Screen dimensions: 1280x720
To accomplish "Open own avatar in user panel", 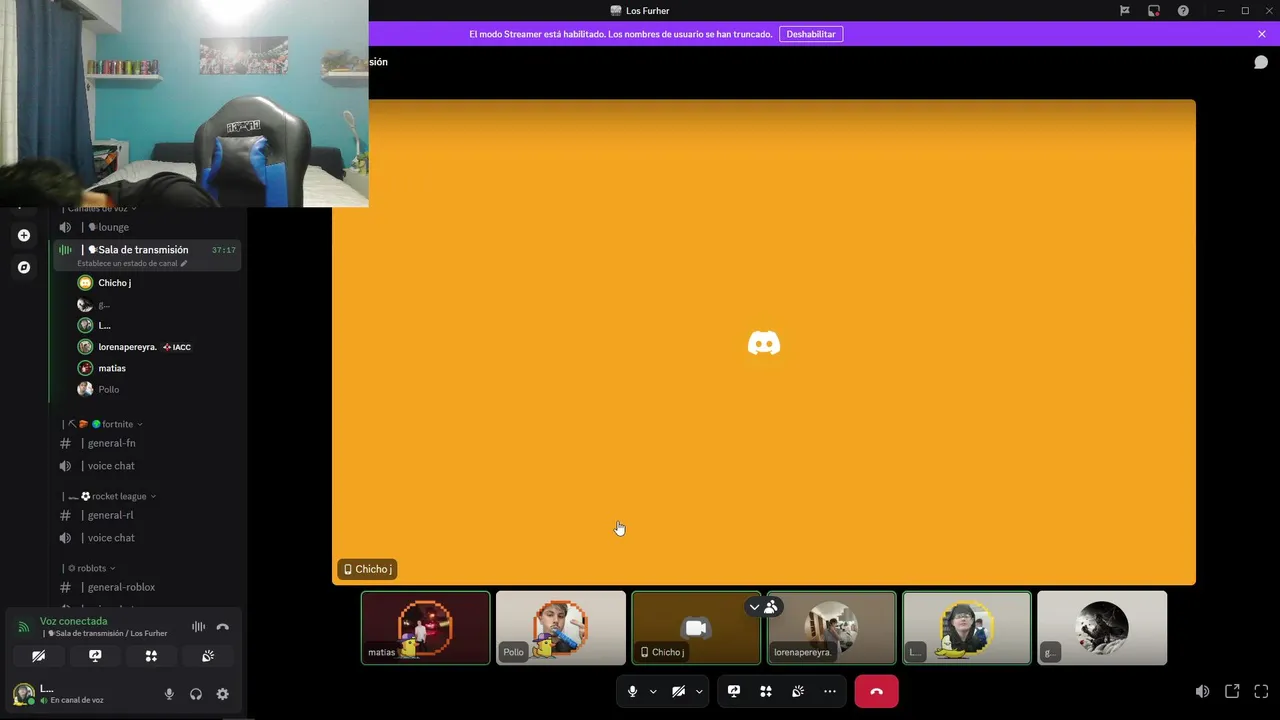I will [24, 694].
